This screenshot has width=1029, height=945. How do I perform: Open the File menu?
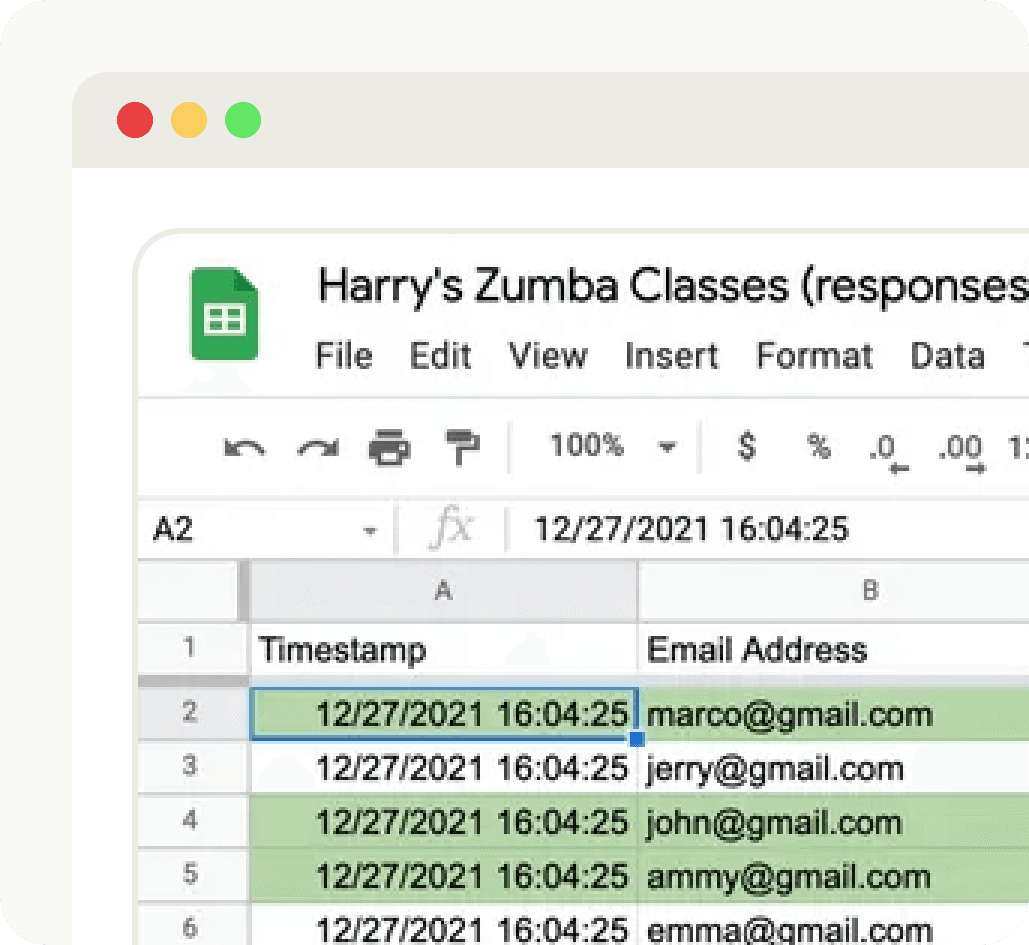pos(344,356)
